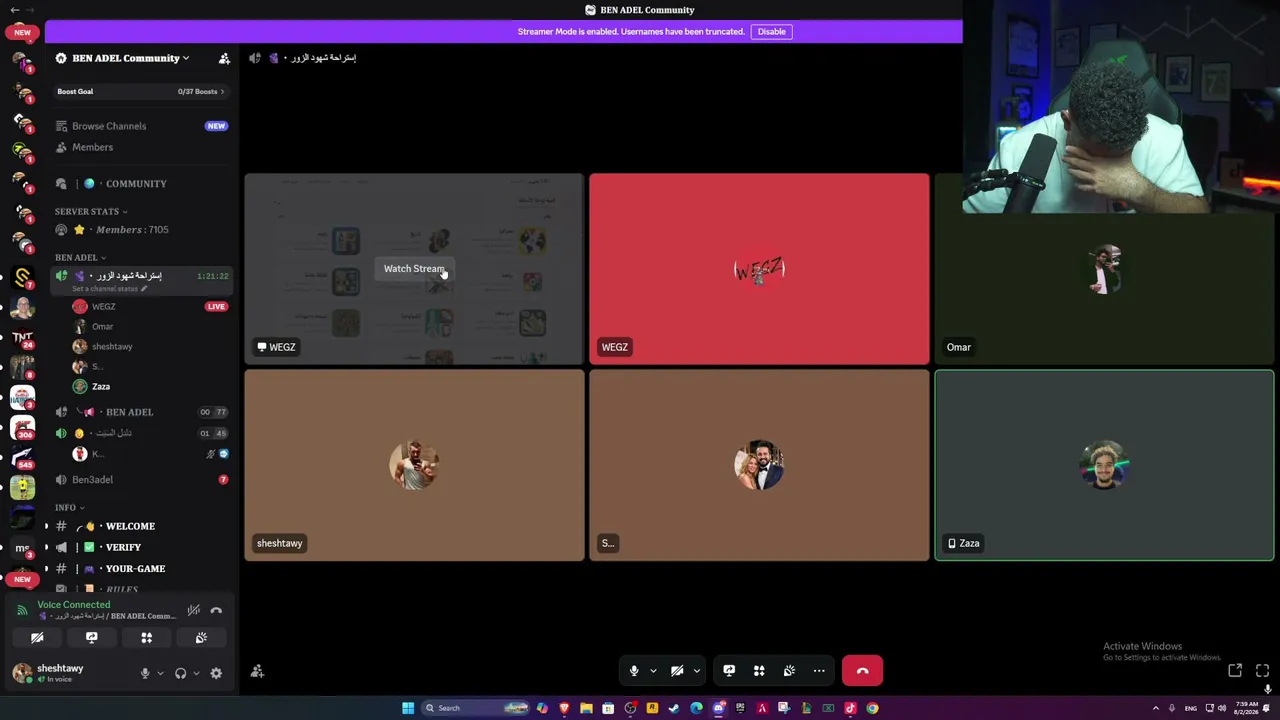Select Omar in the voice channel member list
Screen dimensions: 1280x720
(150, 327)
